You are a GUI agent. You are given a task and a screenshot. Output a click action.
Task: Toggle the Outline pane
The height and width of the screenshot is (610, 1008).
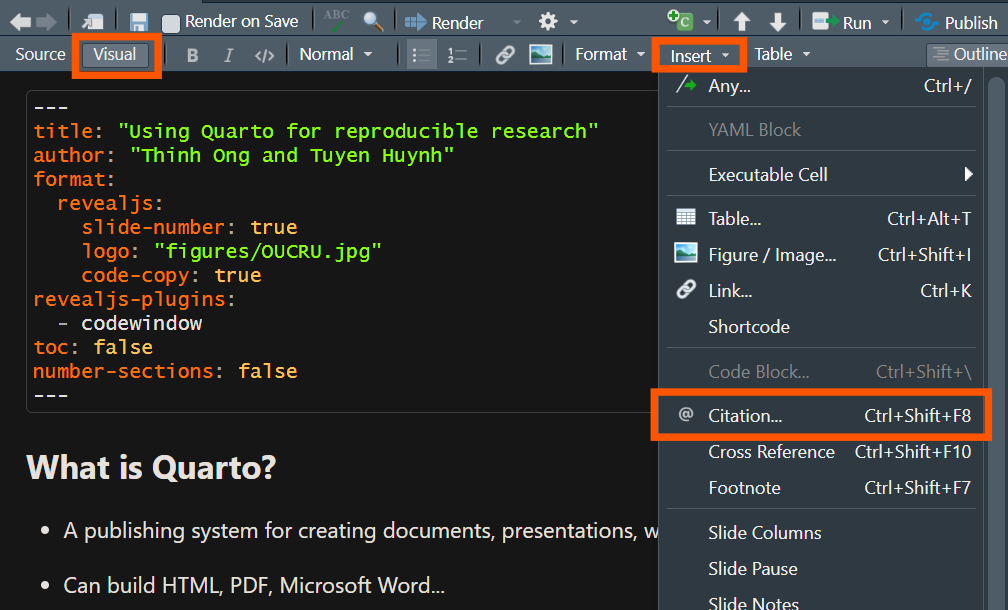tap(966, 54)
